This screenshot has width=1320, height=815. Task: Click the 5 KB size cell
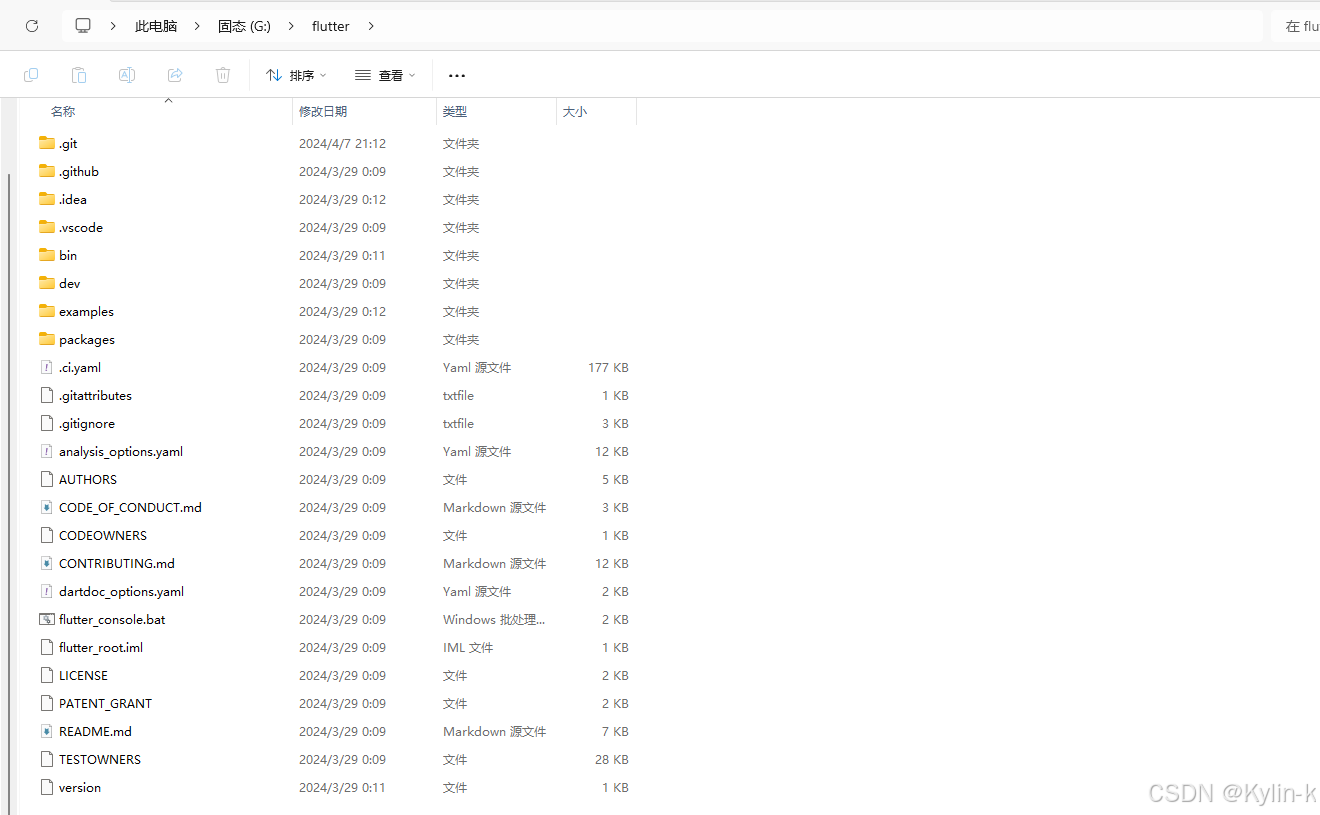pyautogui.click(x=615, y=479)
